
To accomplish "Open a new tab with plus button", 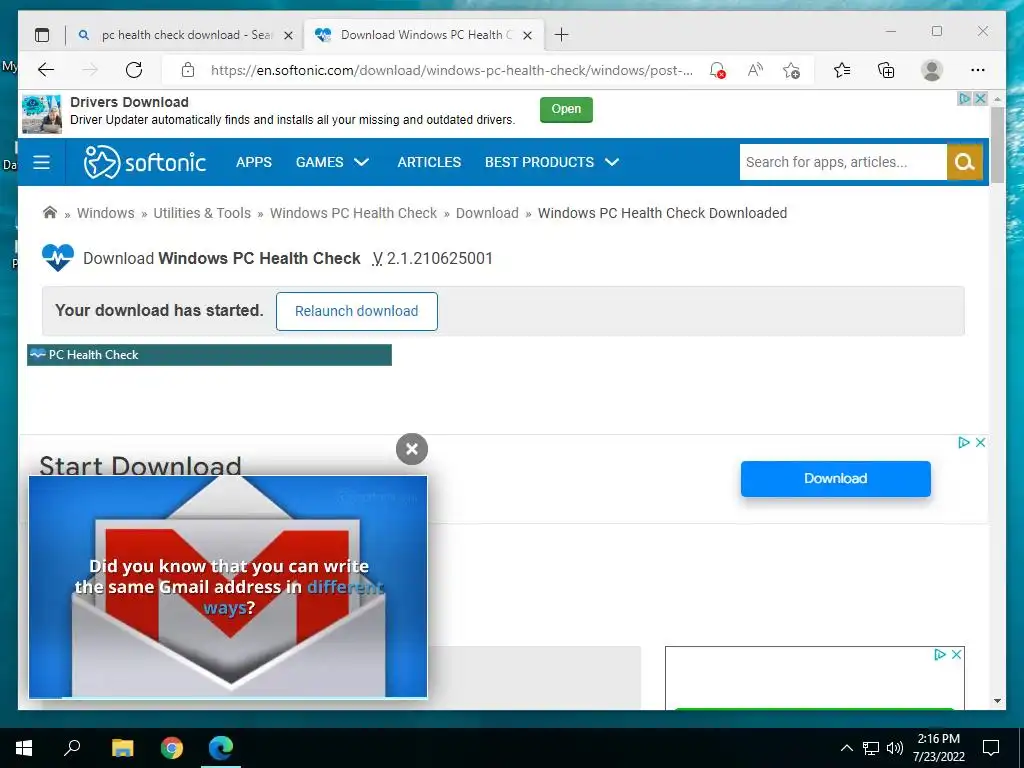I will pos(562,35).
